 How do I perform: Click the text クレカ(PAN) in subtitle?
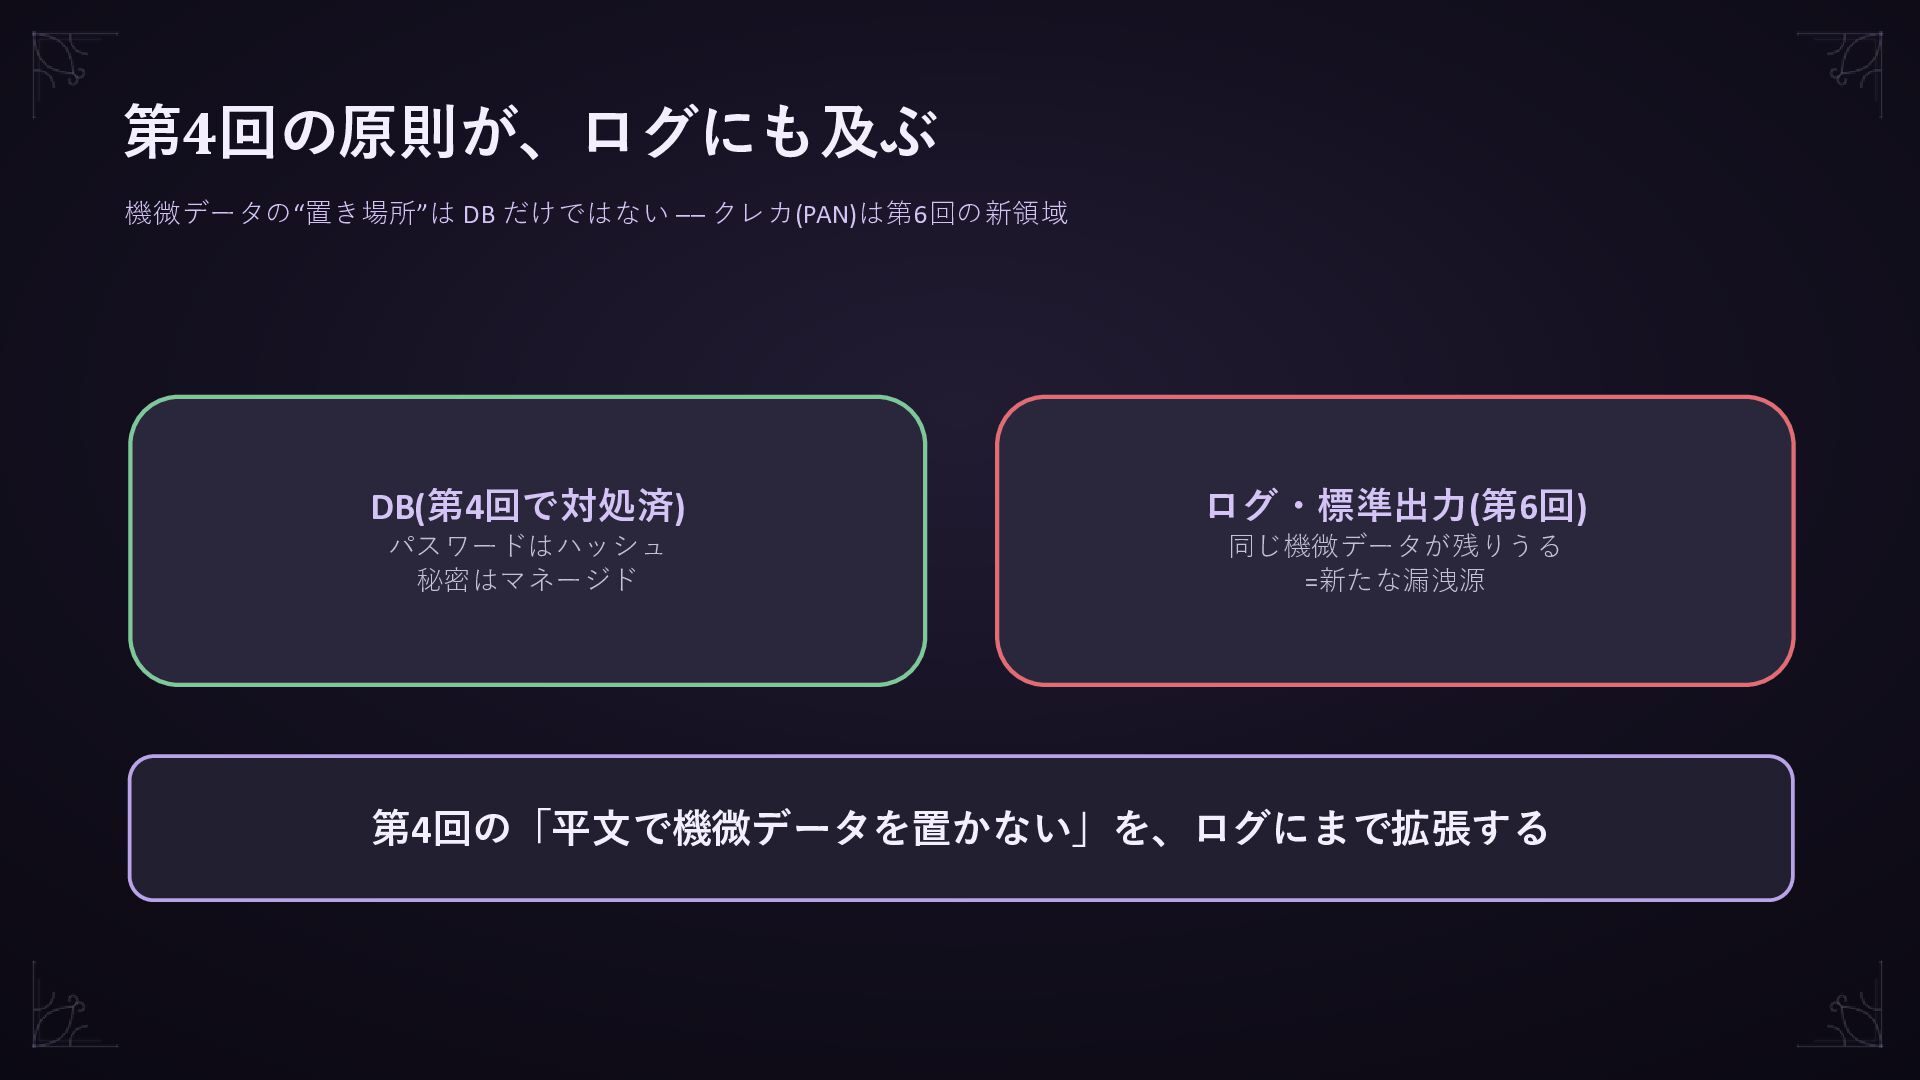(785, 213)
